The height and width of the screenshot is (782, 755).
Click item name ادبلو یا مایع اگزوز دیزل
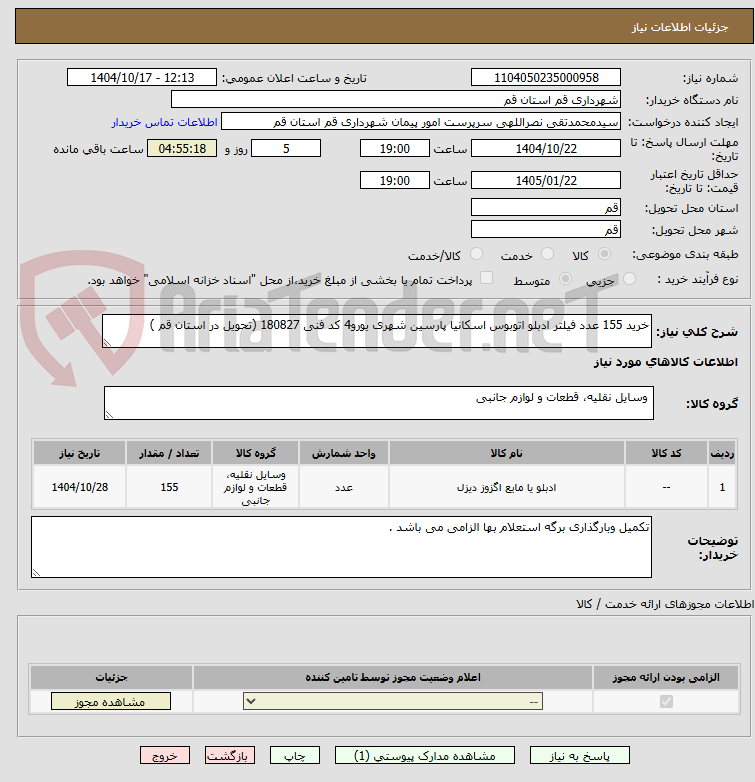[507, 488]
